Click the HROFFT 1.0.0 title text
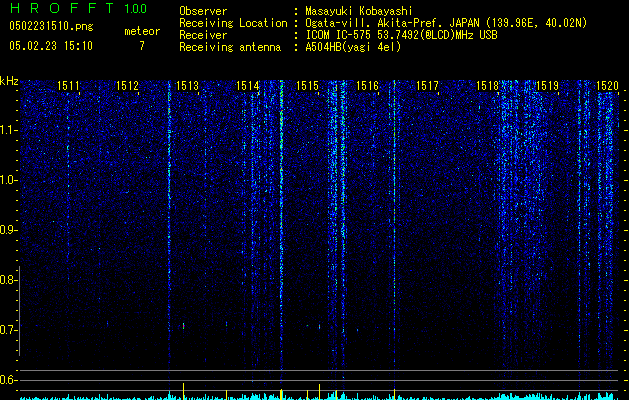 78,8
